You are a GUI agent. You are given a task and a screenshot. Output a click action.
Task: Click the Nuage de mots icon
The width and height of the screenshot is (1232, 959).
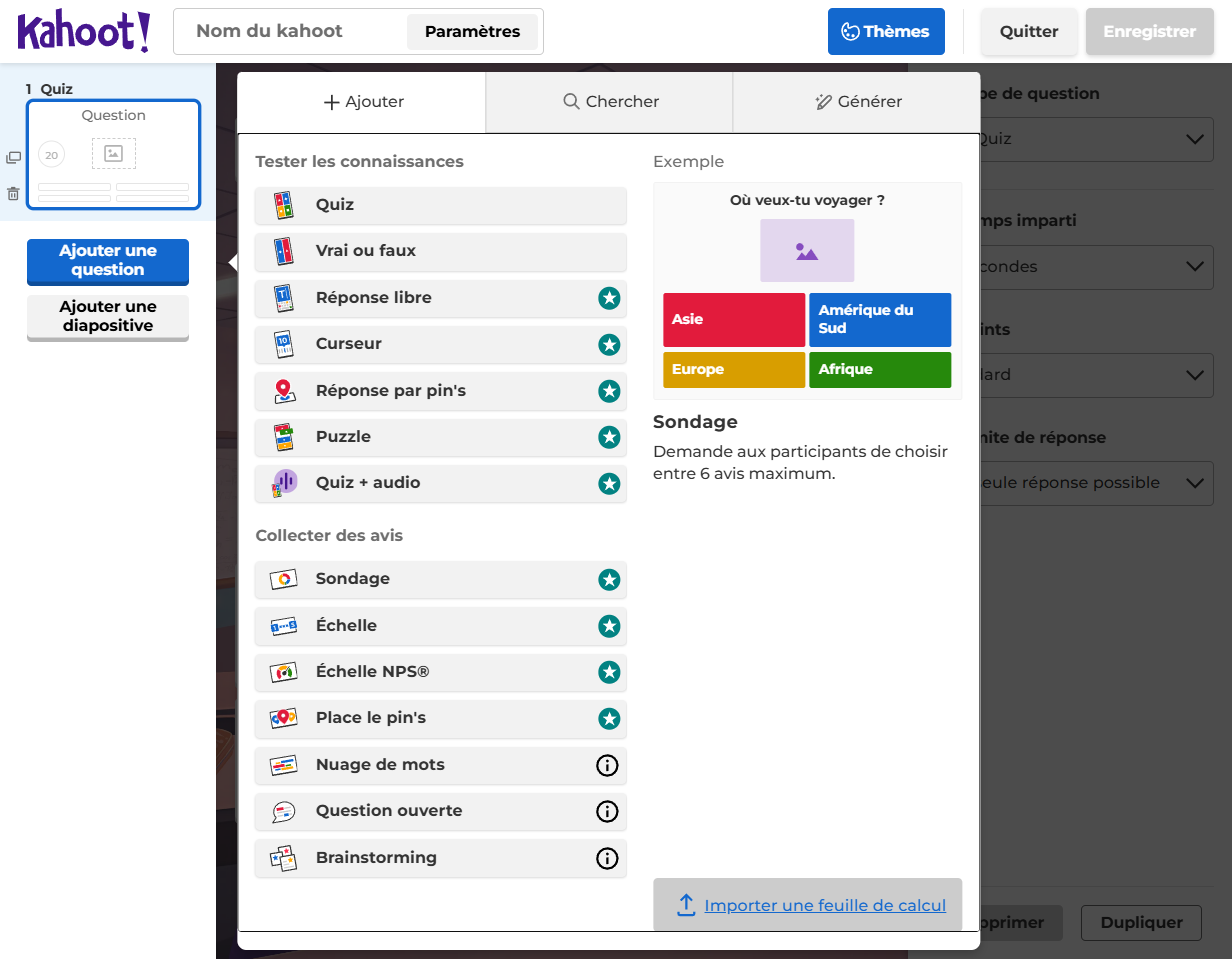click(284, 765)
